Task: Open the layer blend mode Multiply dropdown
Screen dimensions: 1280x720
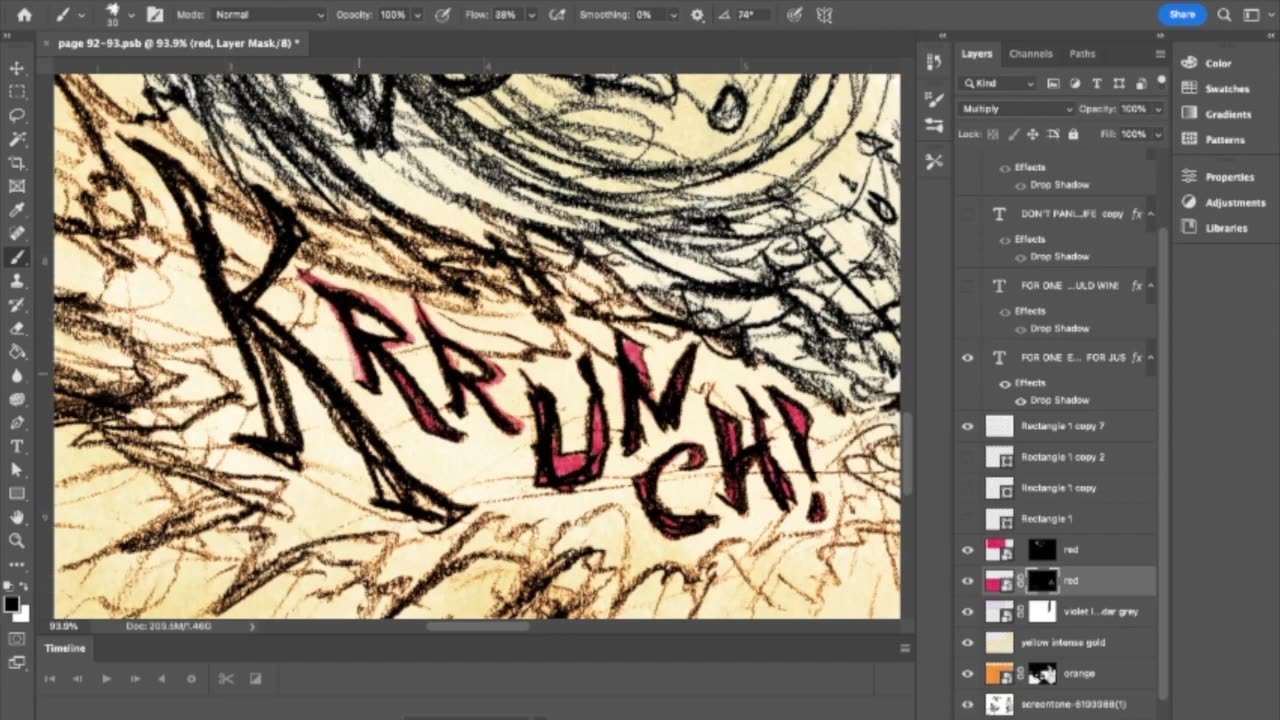Action: point(1016,108)
